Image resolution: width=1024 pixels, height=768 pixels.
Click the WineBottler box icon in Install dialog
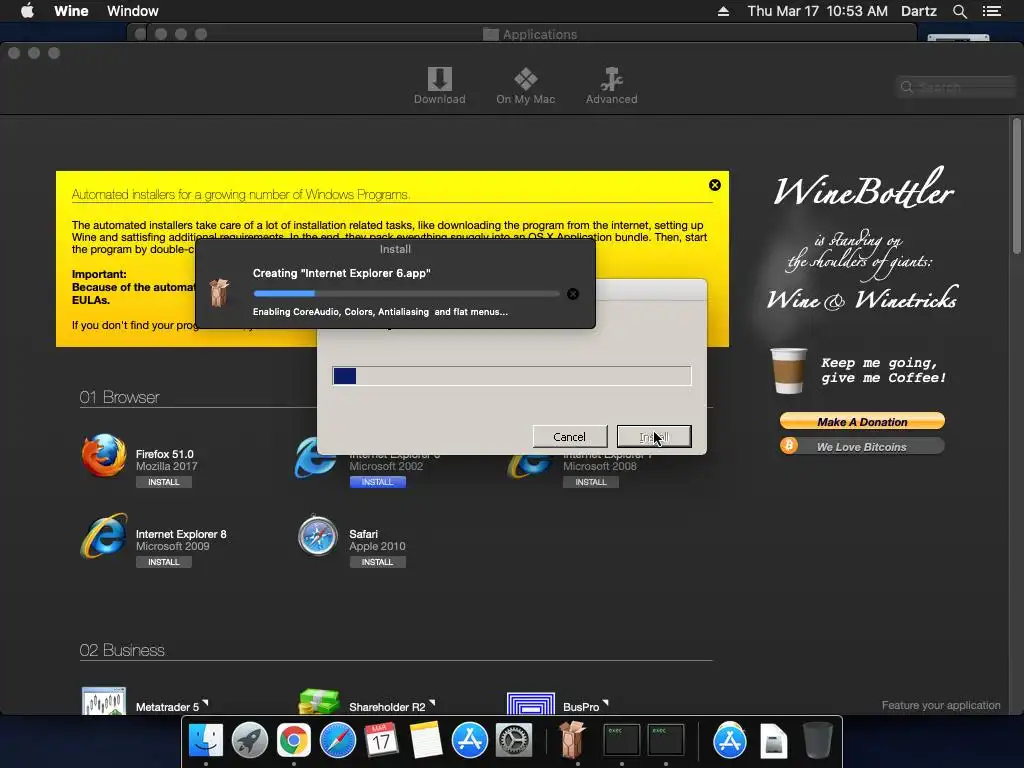click(219, 293)
